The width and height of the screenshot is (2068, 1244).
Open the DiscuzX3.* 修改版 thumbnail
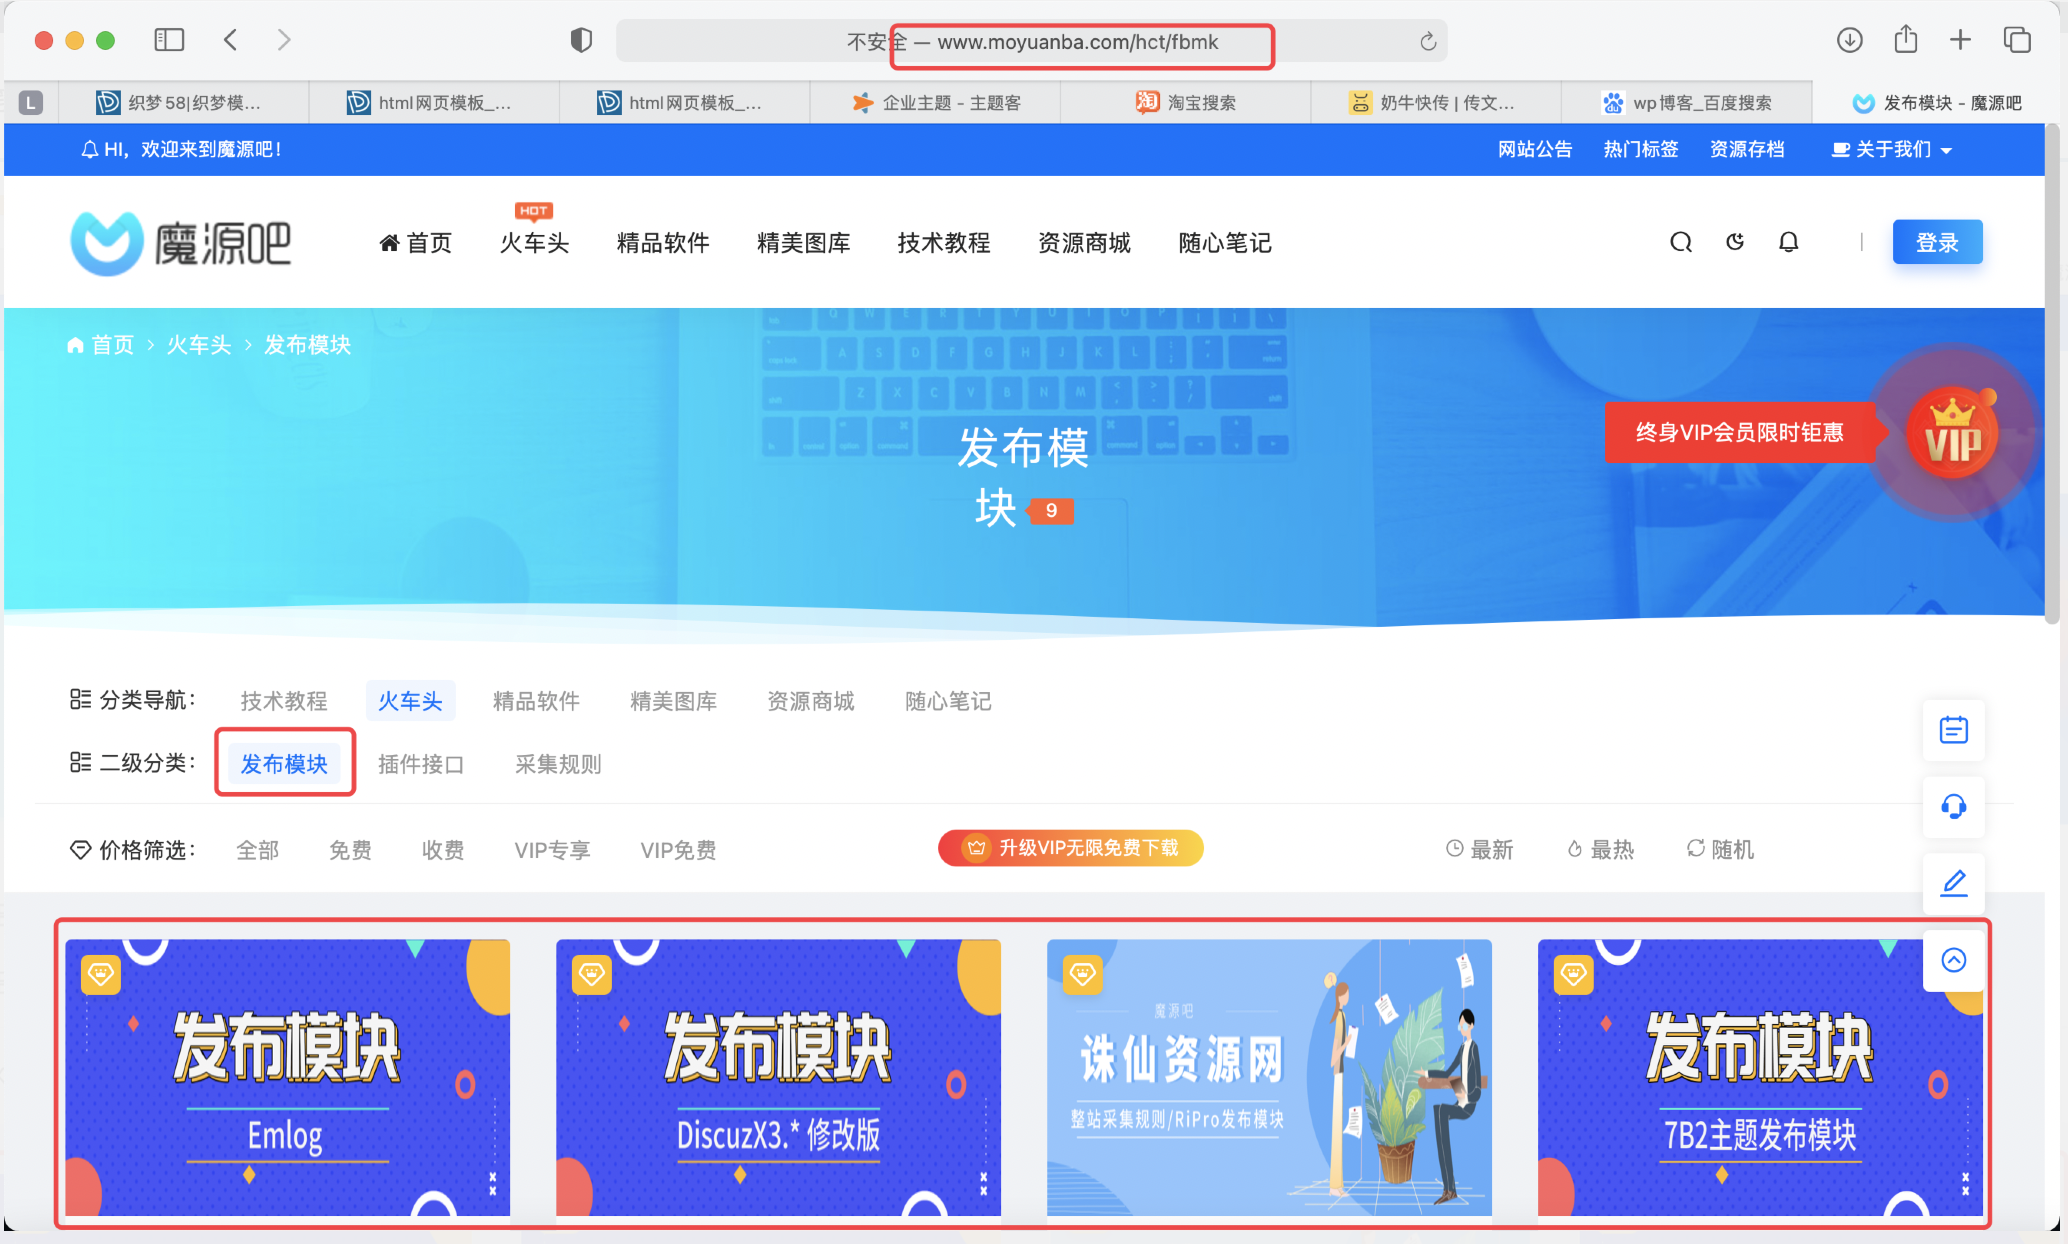(778, 1077)
